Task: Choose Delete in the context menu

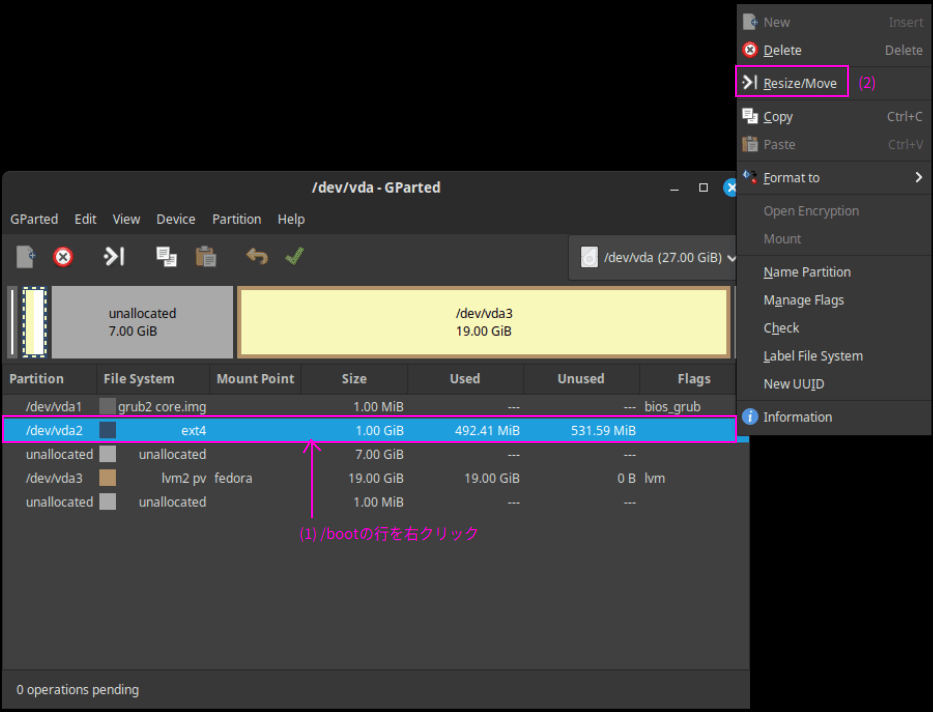Action: [834, 50]
